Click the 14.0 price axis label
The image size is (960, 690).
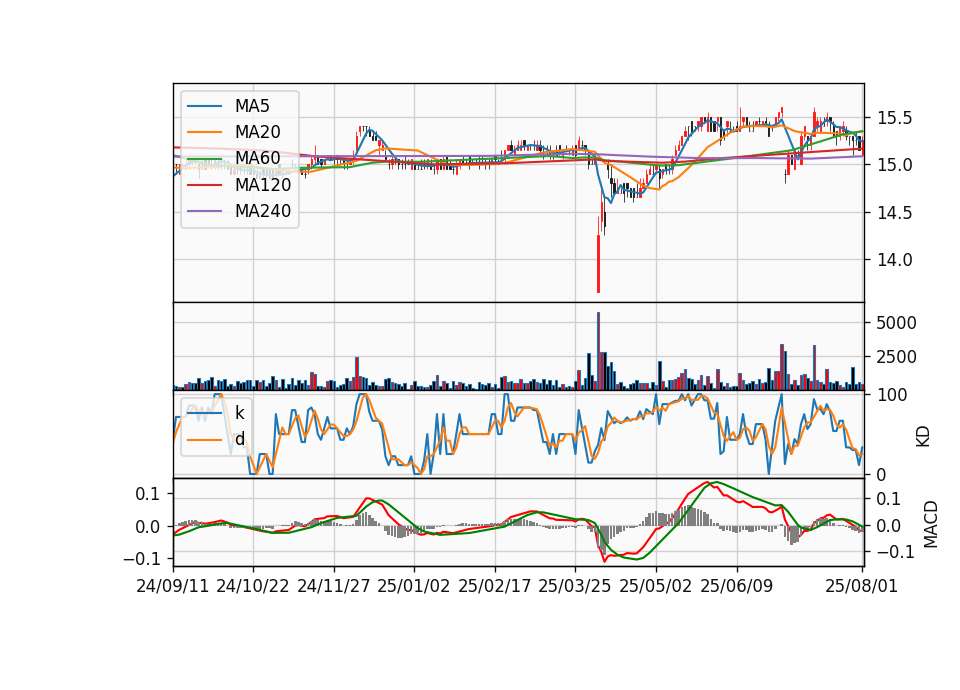894,260
